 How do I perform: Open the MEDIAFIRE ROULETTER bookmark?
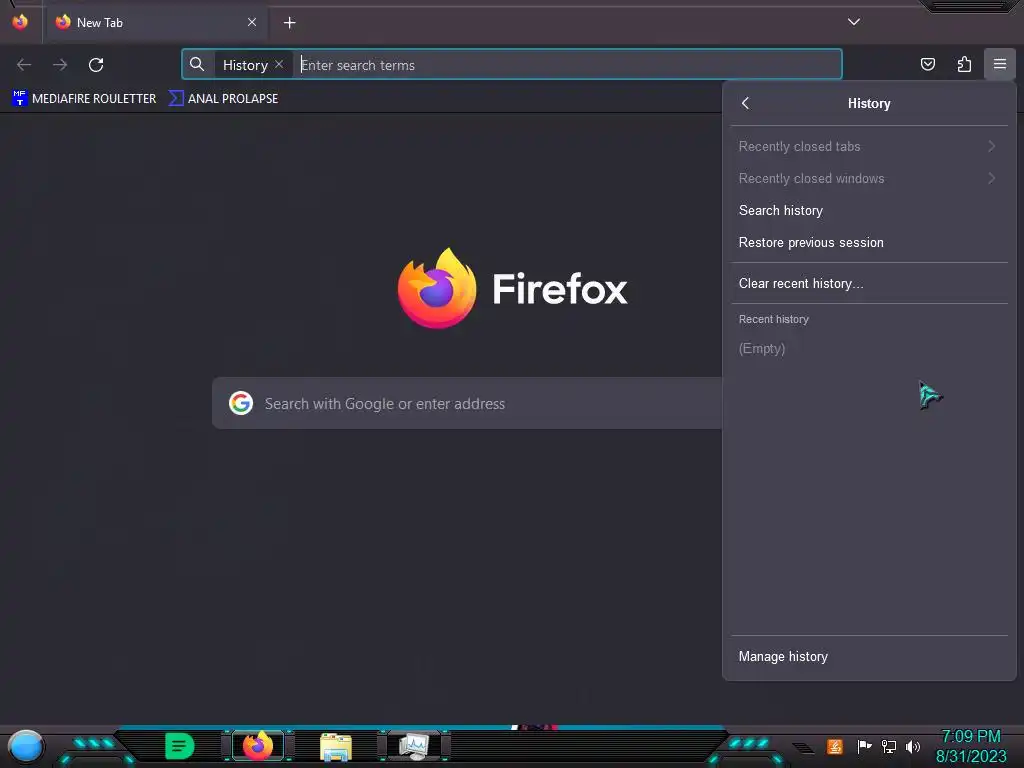point(84,99)
